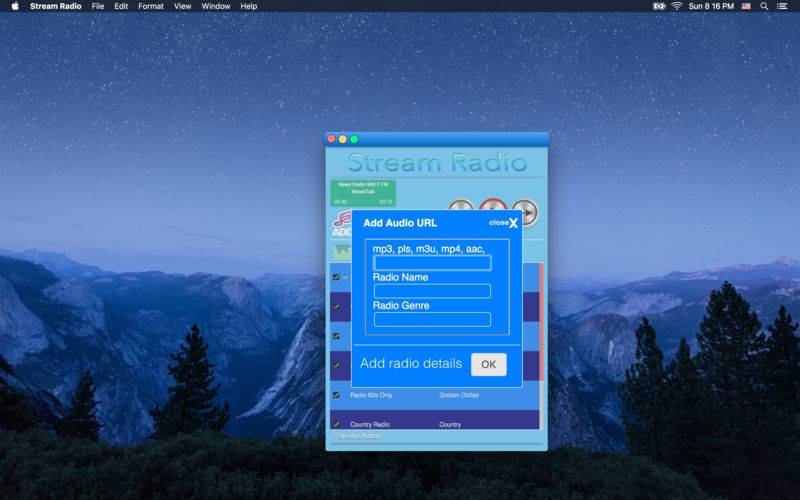Toggle the Radio 60s Only checkbox
Screen dimensions: 800x500
[336, 395]
